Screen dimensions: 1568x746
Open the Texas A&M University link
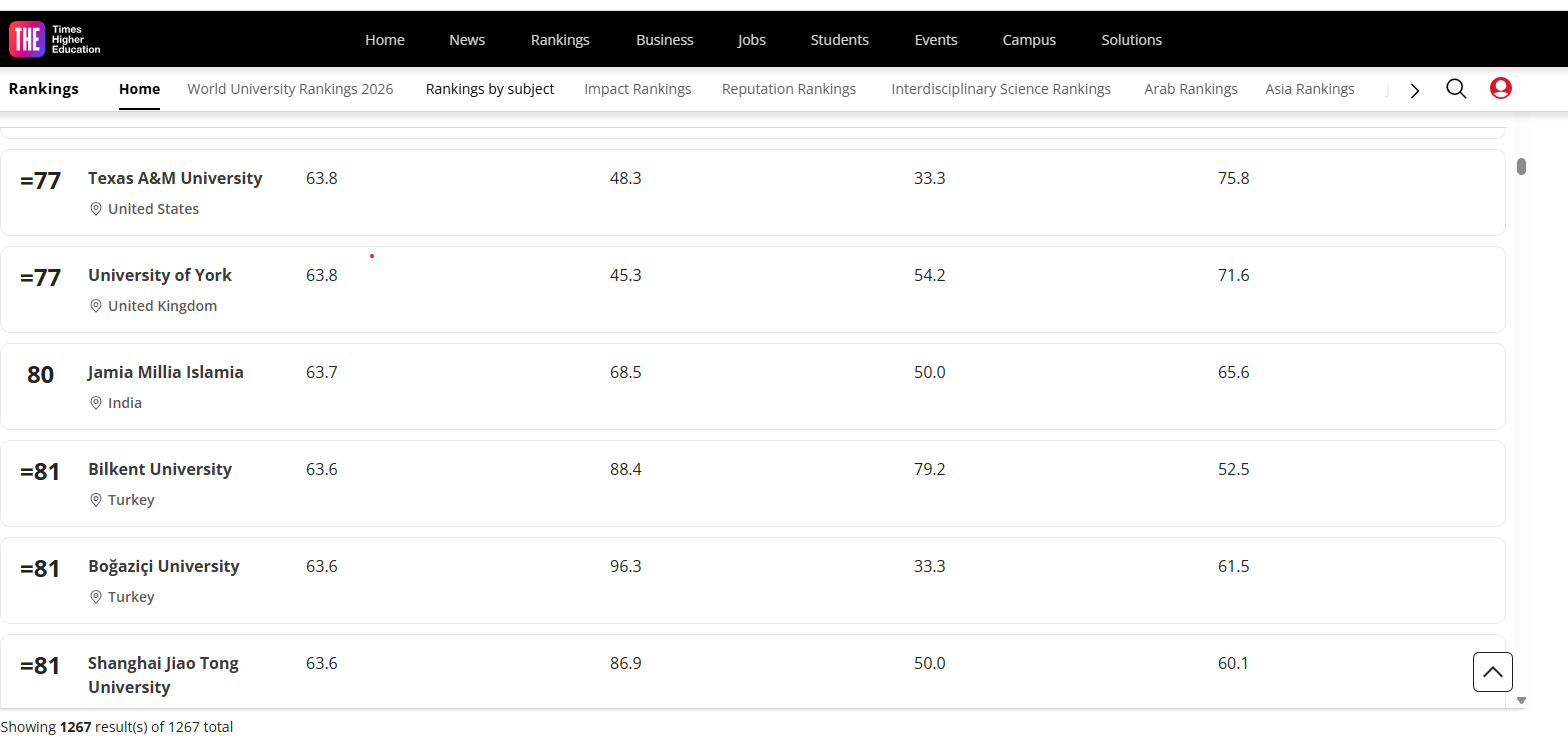pos(175,178)
